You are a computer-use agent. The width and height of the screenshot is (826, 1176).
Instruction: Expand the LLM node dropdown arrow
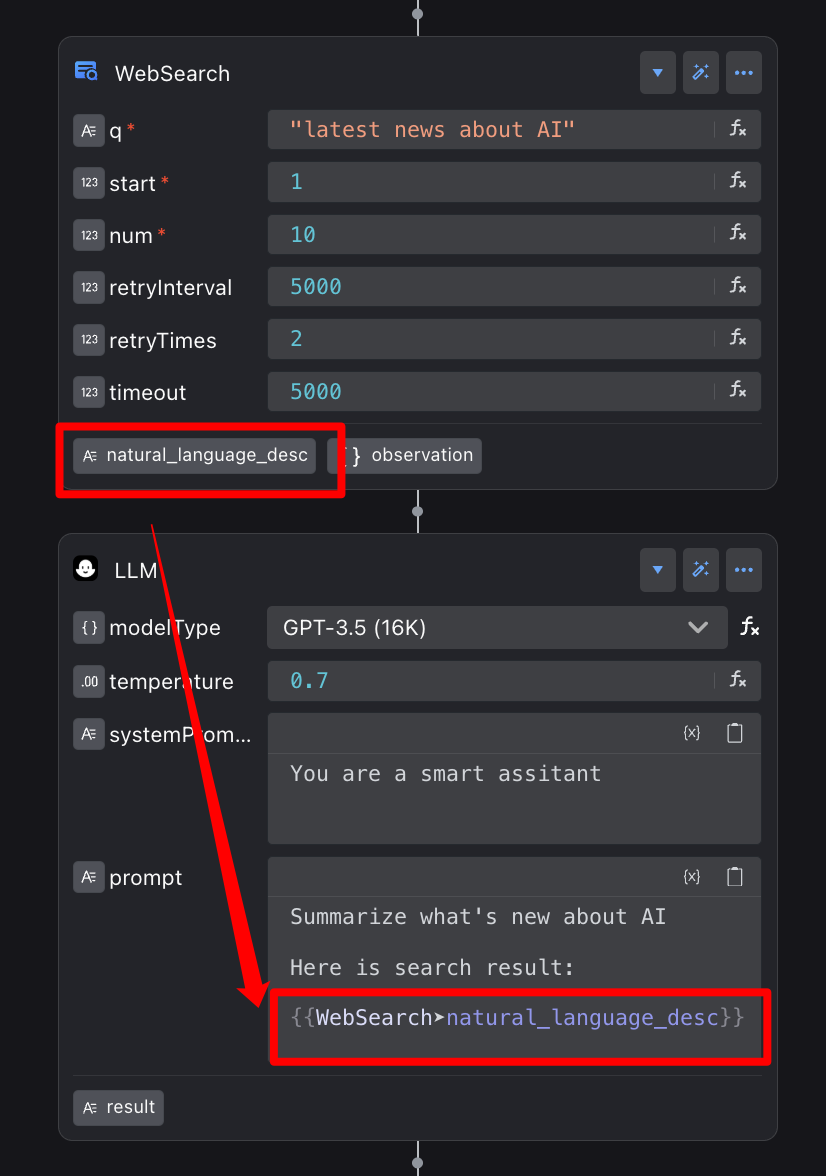point(658,570)
